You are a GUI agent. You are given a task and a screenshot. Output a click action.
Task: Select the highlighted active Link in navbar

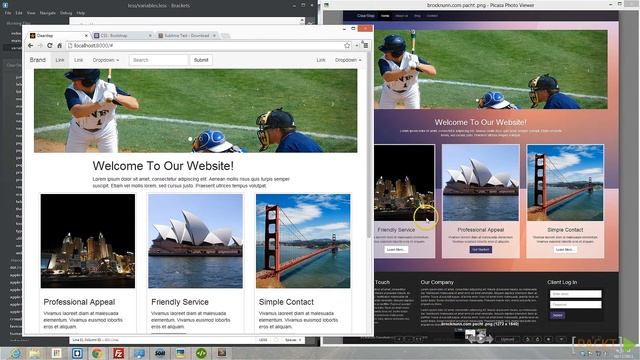pos(60,60)
